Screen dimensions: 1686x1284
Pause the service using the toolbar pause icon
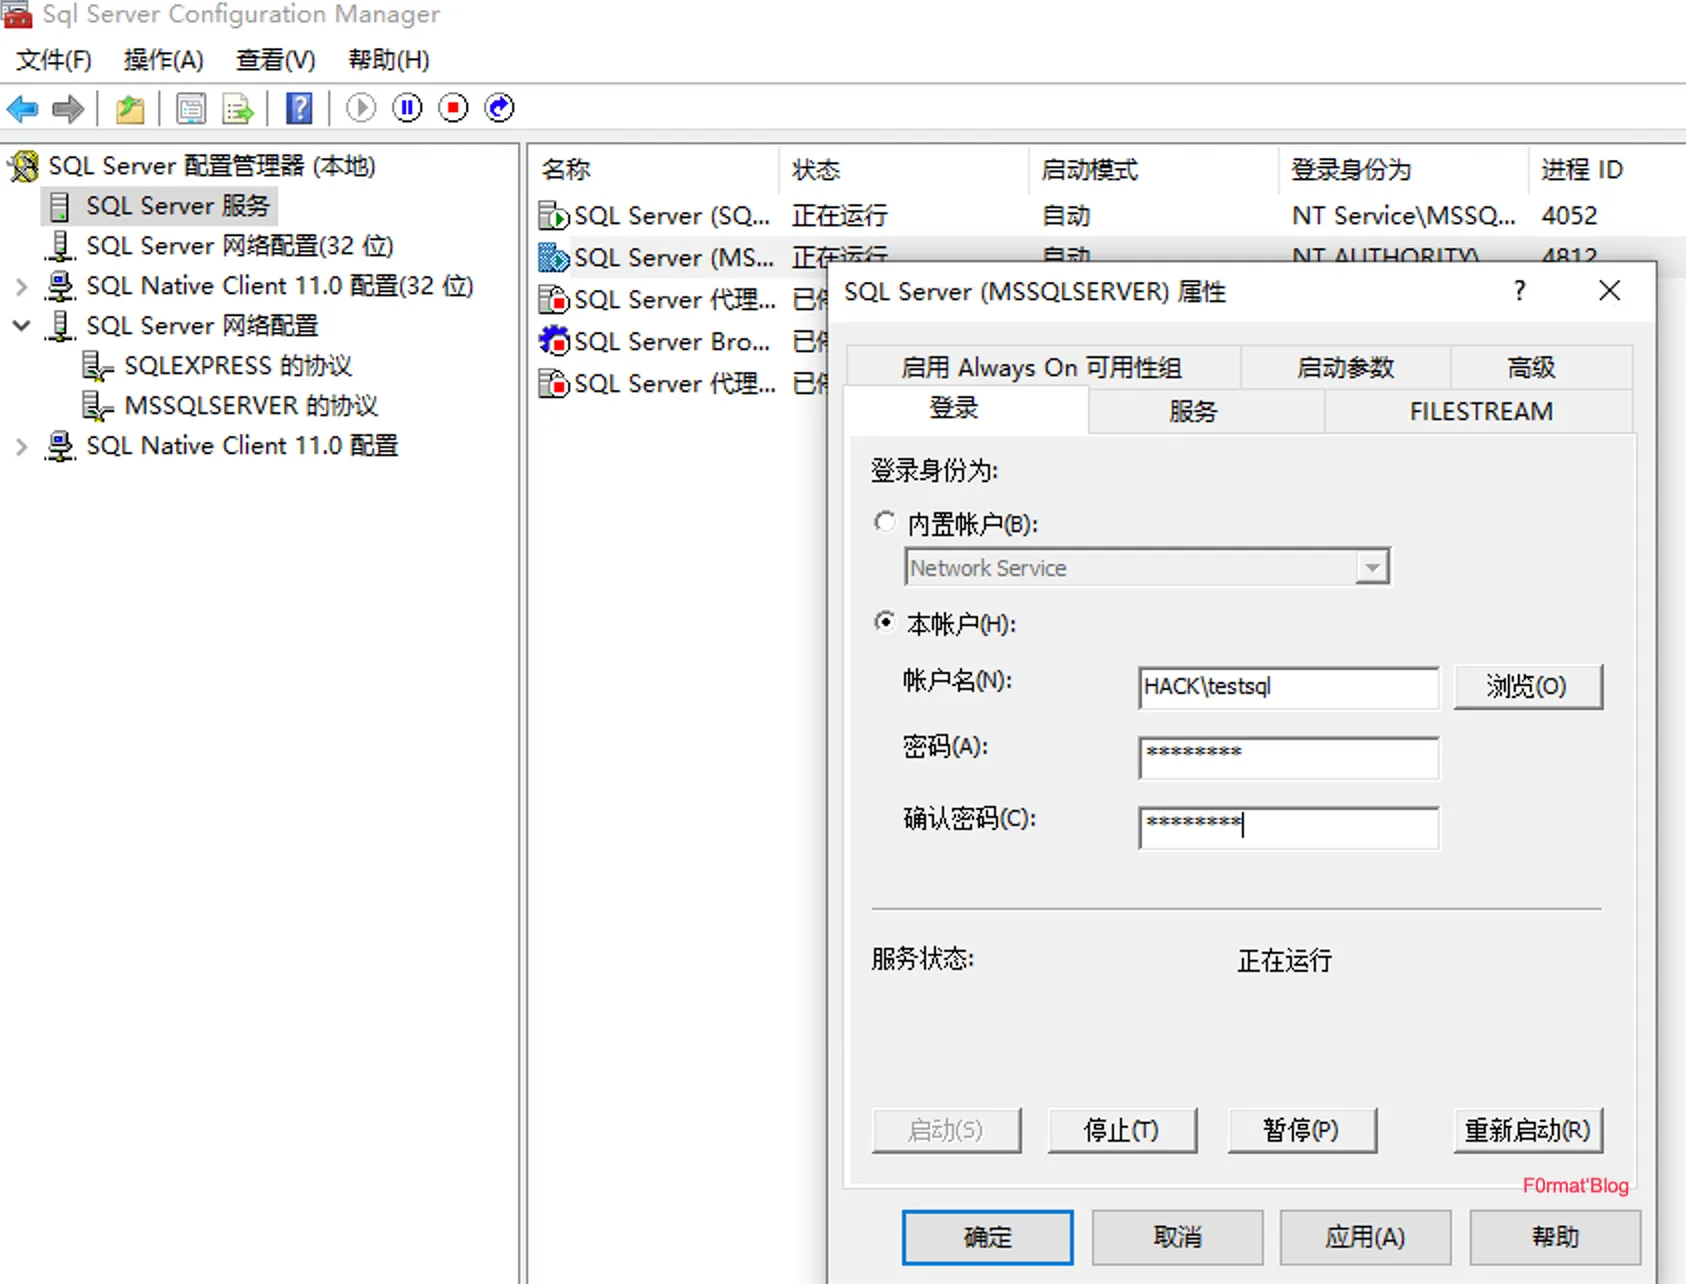click(x=407, y=108)
